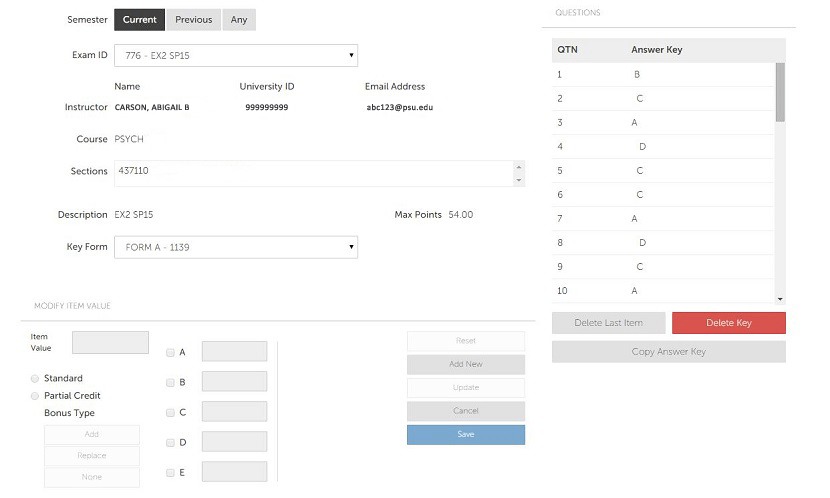This screenshot has height=498, width=830.
Task: Click the value field for answer B
Action: pos(234,382)
